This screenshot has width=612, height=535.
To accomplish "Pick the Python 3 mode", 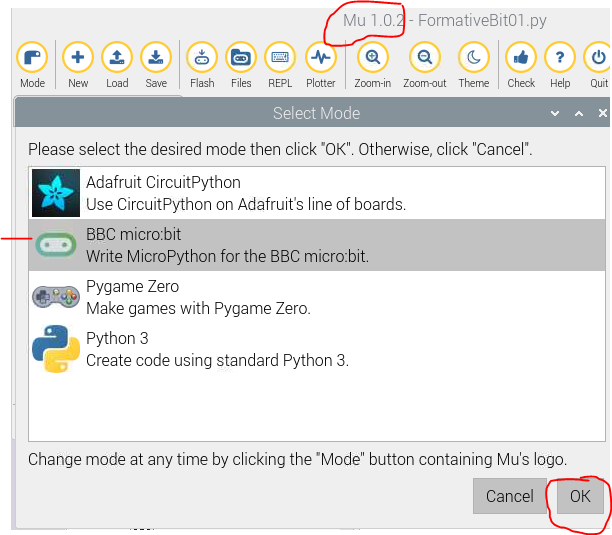I will coord(317,349).
